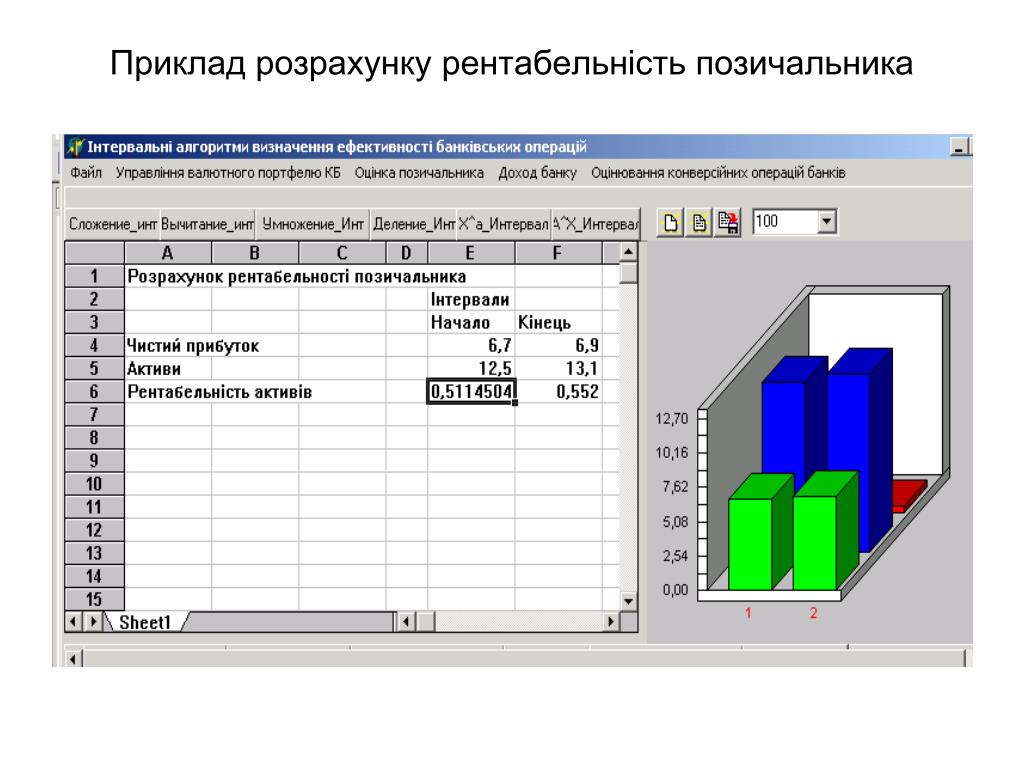Click the new document toolbar icon
The width and height of the screenshot is (1024, 768).
[x=671, y=223]
